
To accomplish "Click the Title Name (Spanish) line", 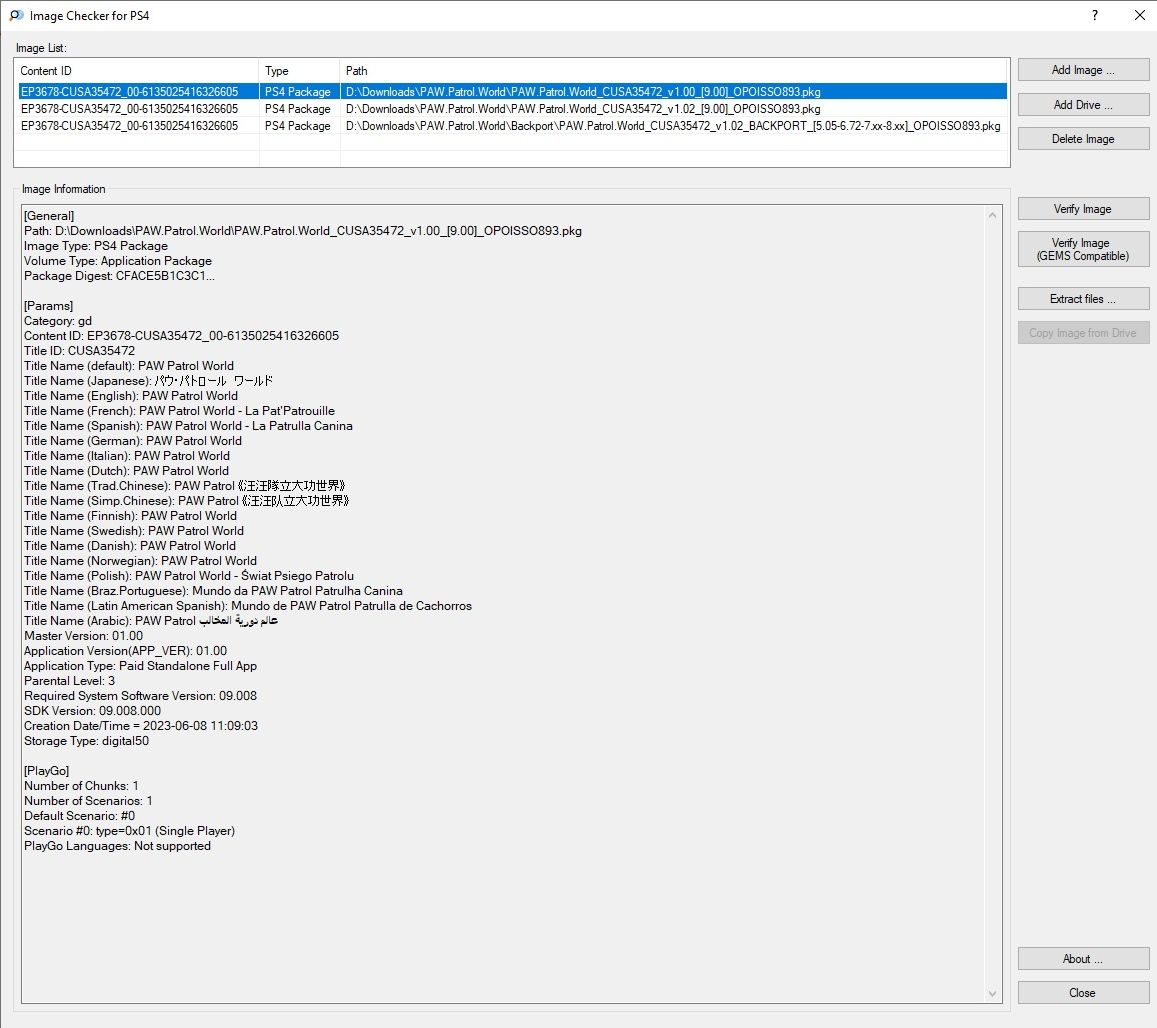I will 188,426.
